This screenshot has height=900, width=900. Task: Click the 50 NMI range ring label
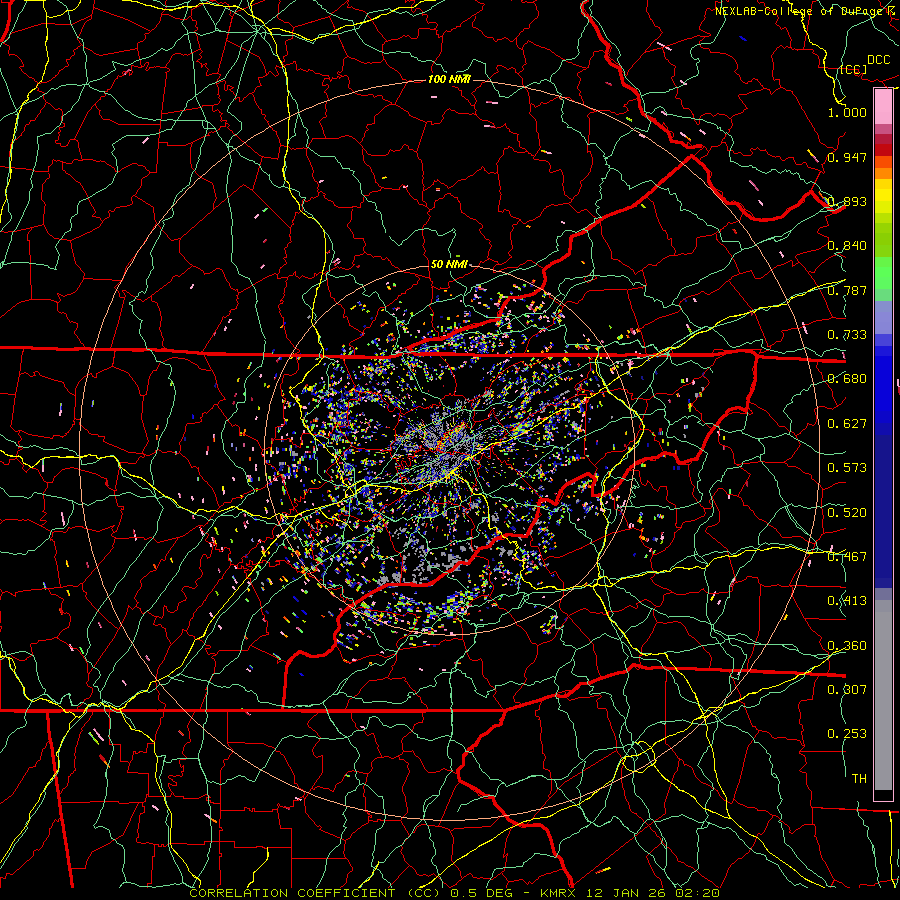(x=449, y=264)
